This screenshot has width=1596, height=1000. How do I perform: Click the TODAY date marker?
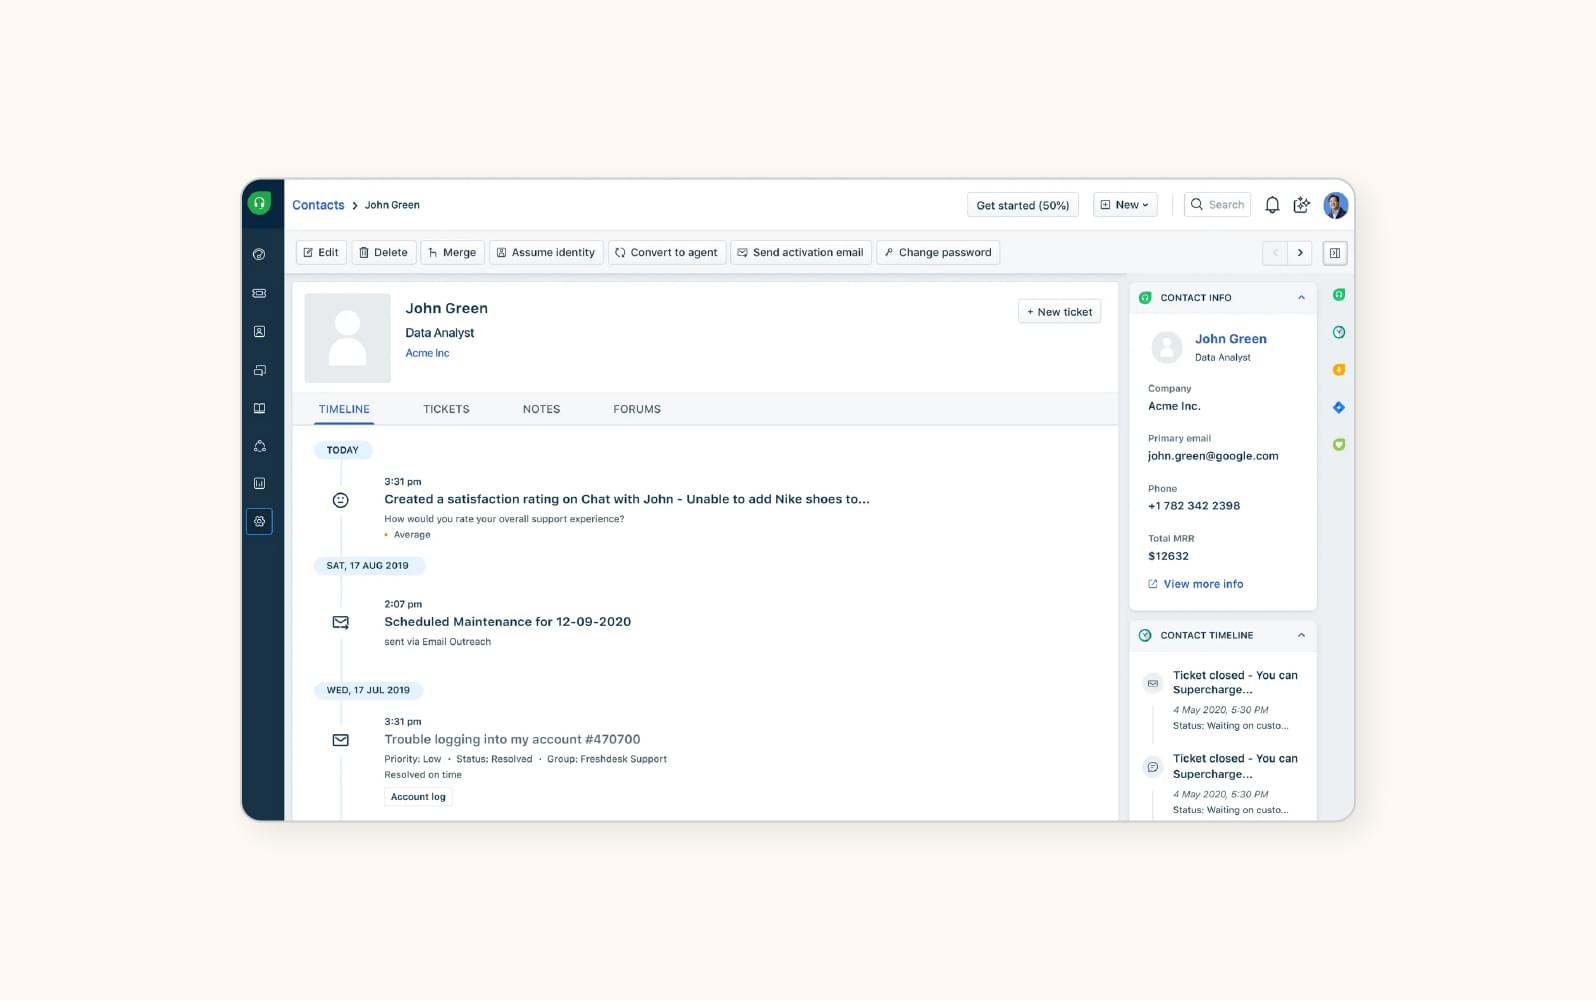point(343,450)
